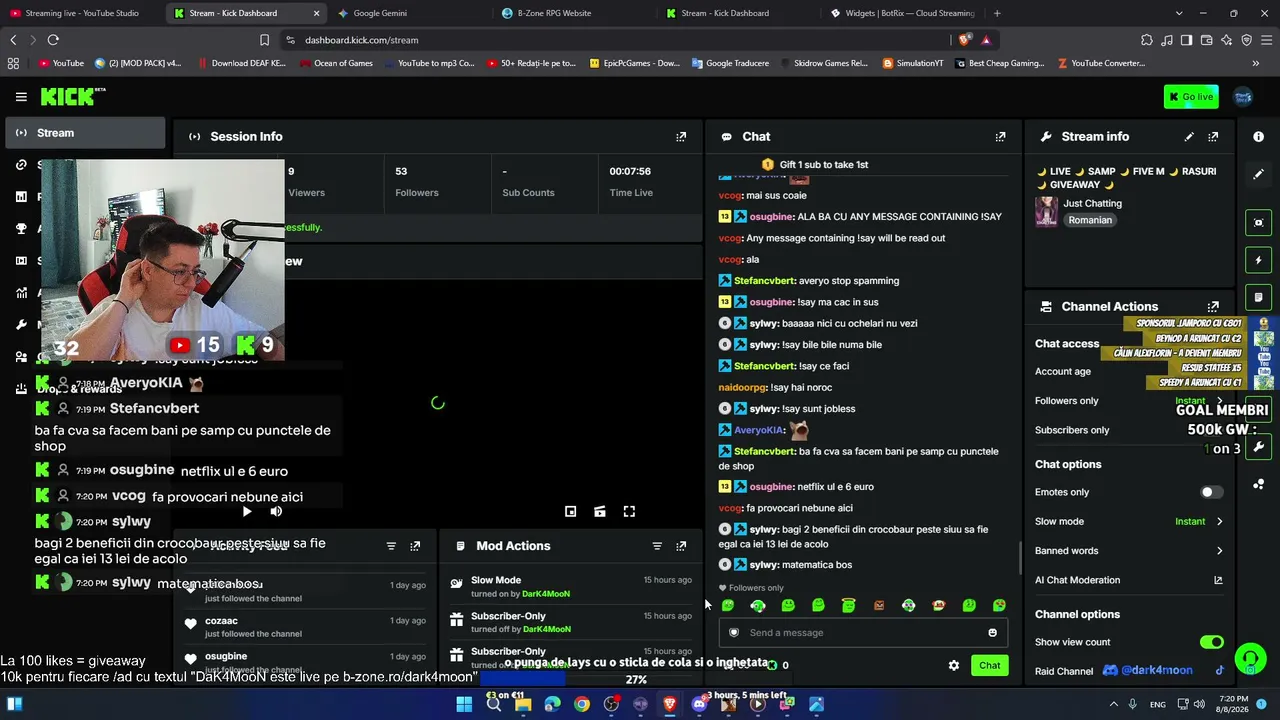Mute the stream preview volume
The width and height of the screenshot is (1280, 720).
coord(276,511)
